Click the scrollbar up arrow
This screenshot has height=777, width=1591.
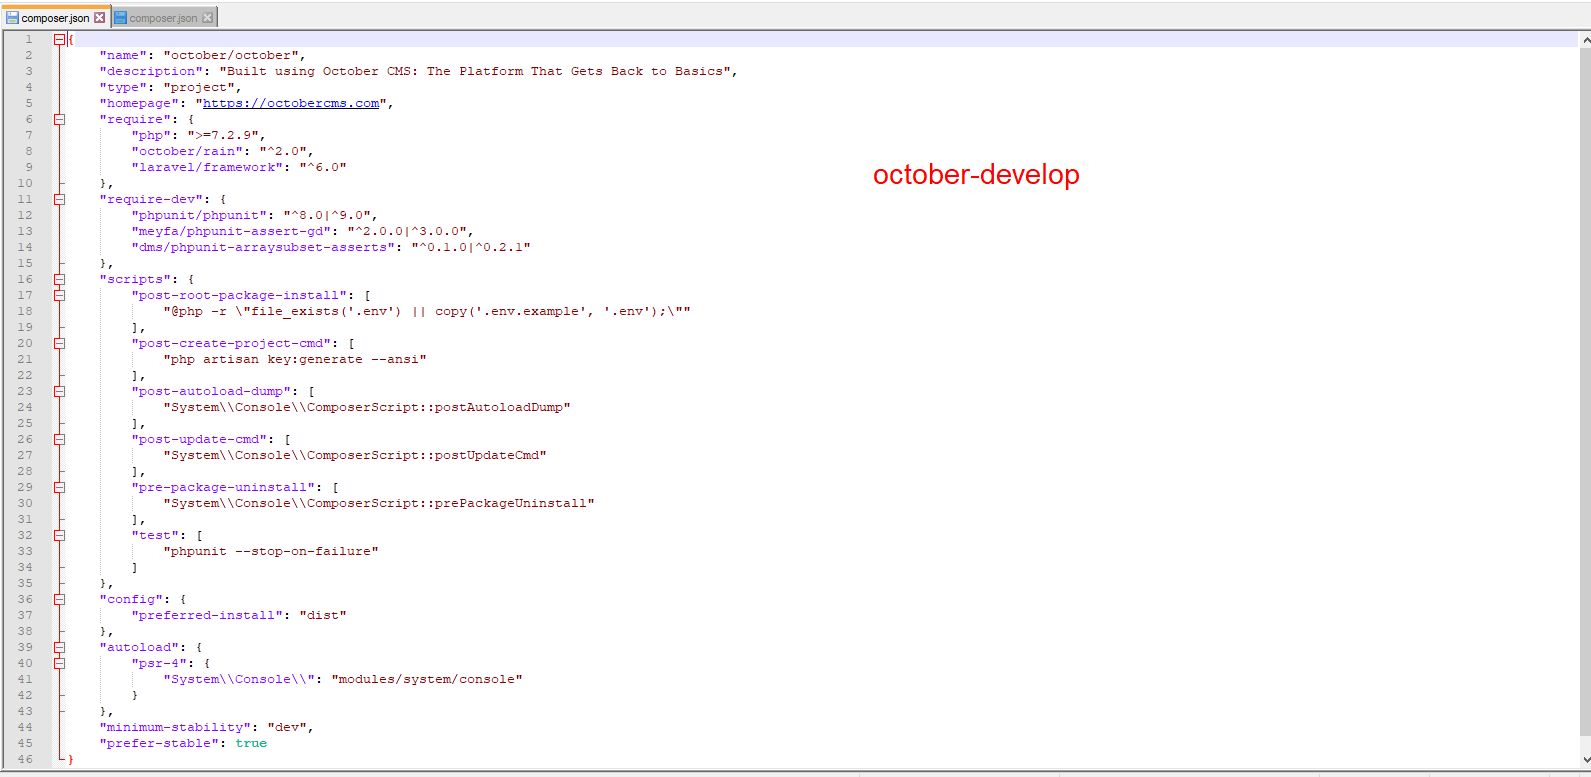pyautogui.click(x=1585, y=40)
